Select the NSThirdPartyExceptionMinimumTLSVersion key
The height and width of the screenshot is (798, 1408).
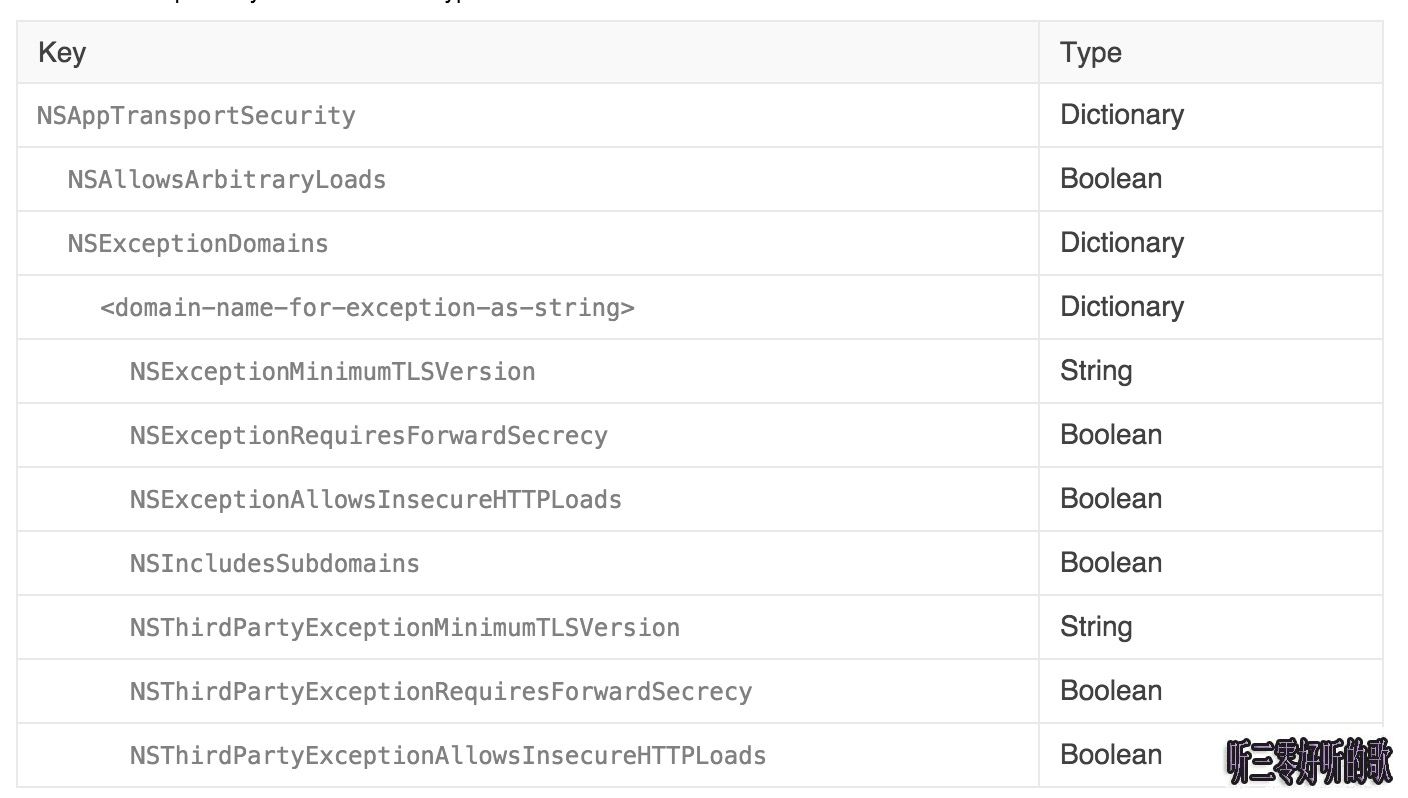405,627
